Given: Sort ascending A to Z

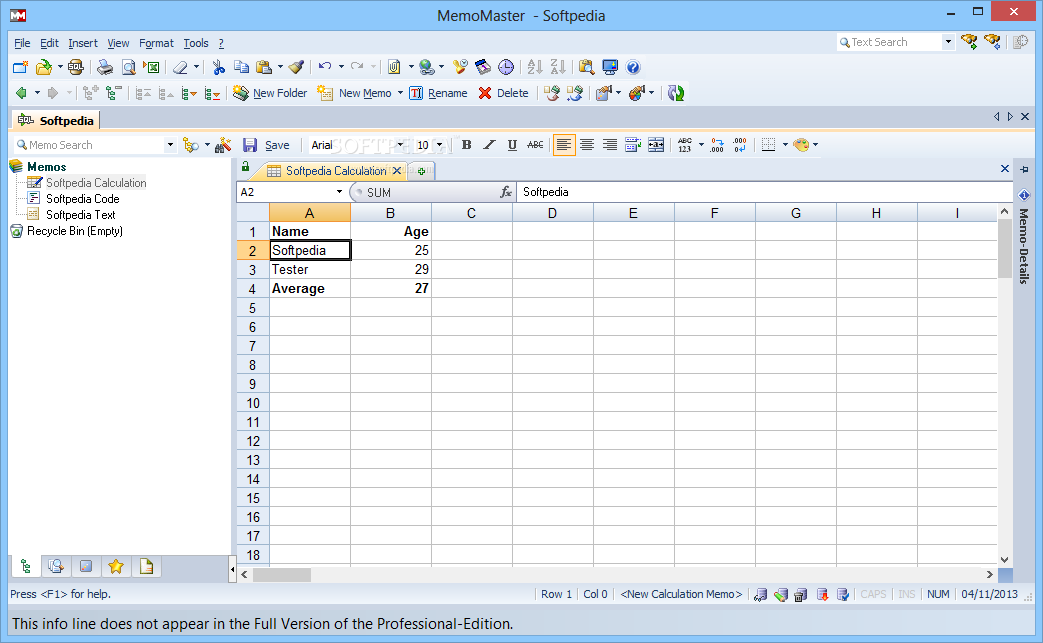Looking at the screenshot, I should tap(535, 67).
